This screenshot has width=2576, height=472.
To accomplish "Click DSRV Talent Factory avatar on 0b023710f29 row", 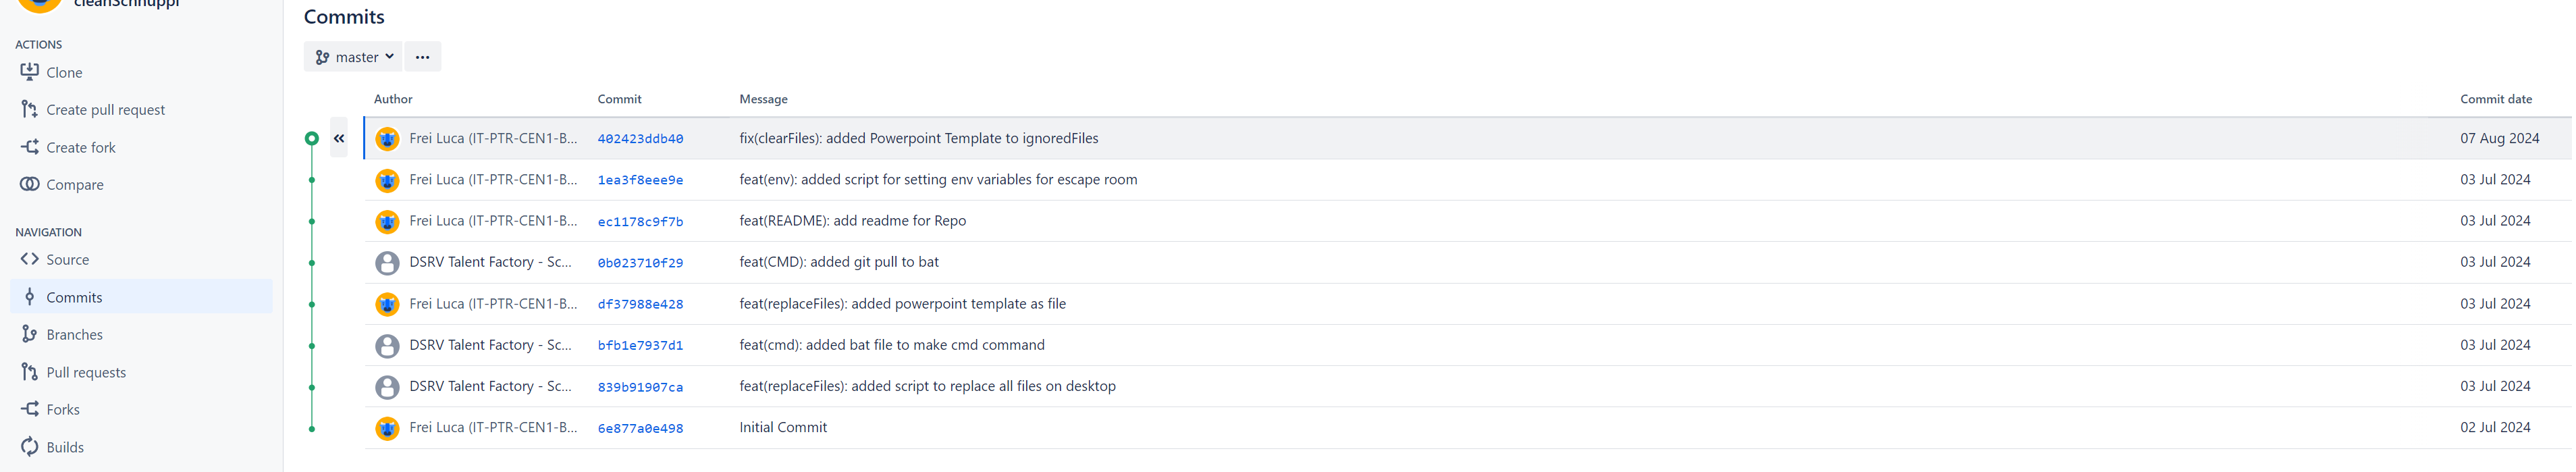I will pos(387,263).
